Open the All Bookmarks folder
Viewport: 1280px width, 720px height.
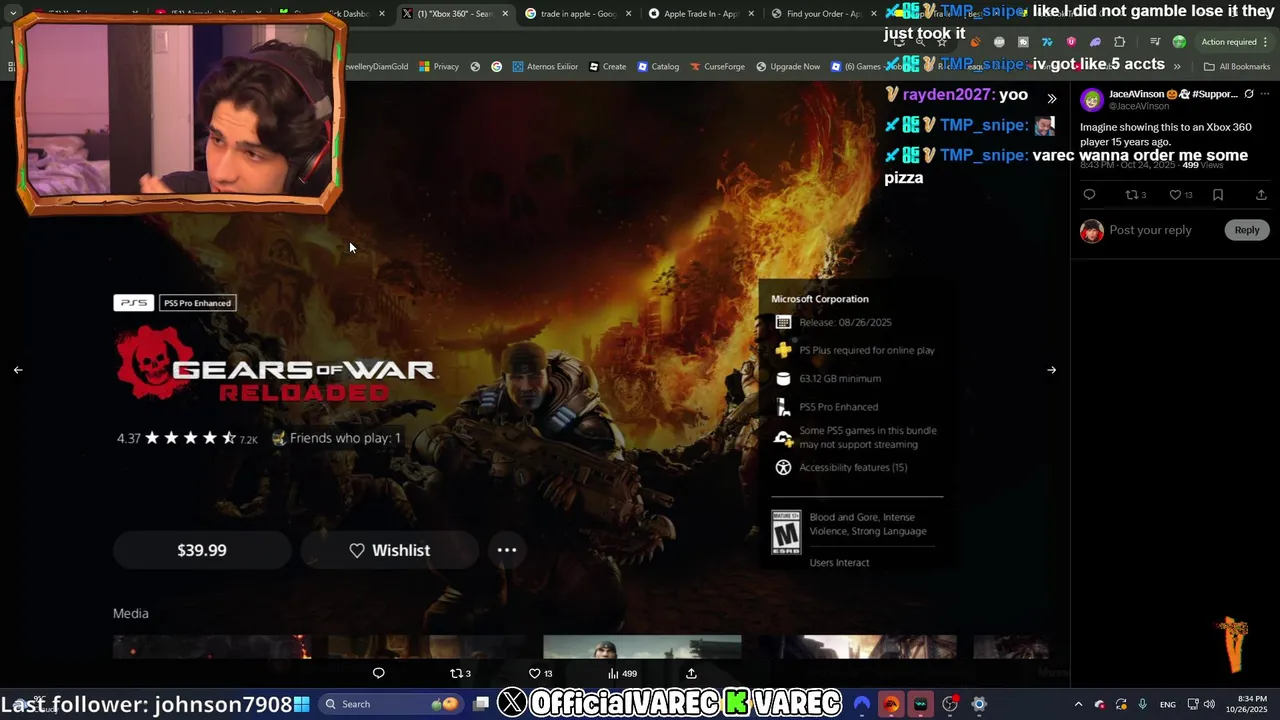coord(1237,67)
